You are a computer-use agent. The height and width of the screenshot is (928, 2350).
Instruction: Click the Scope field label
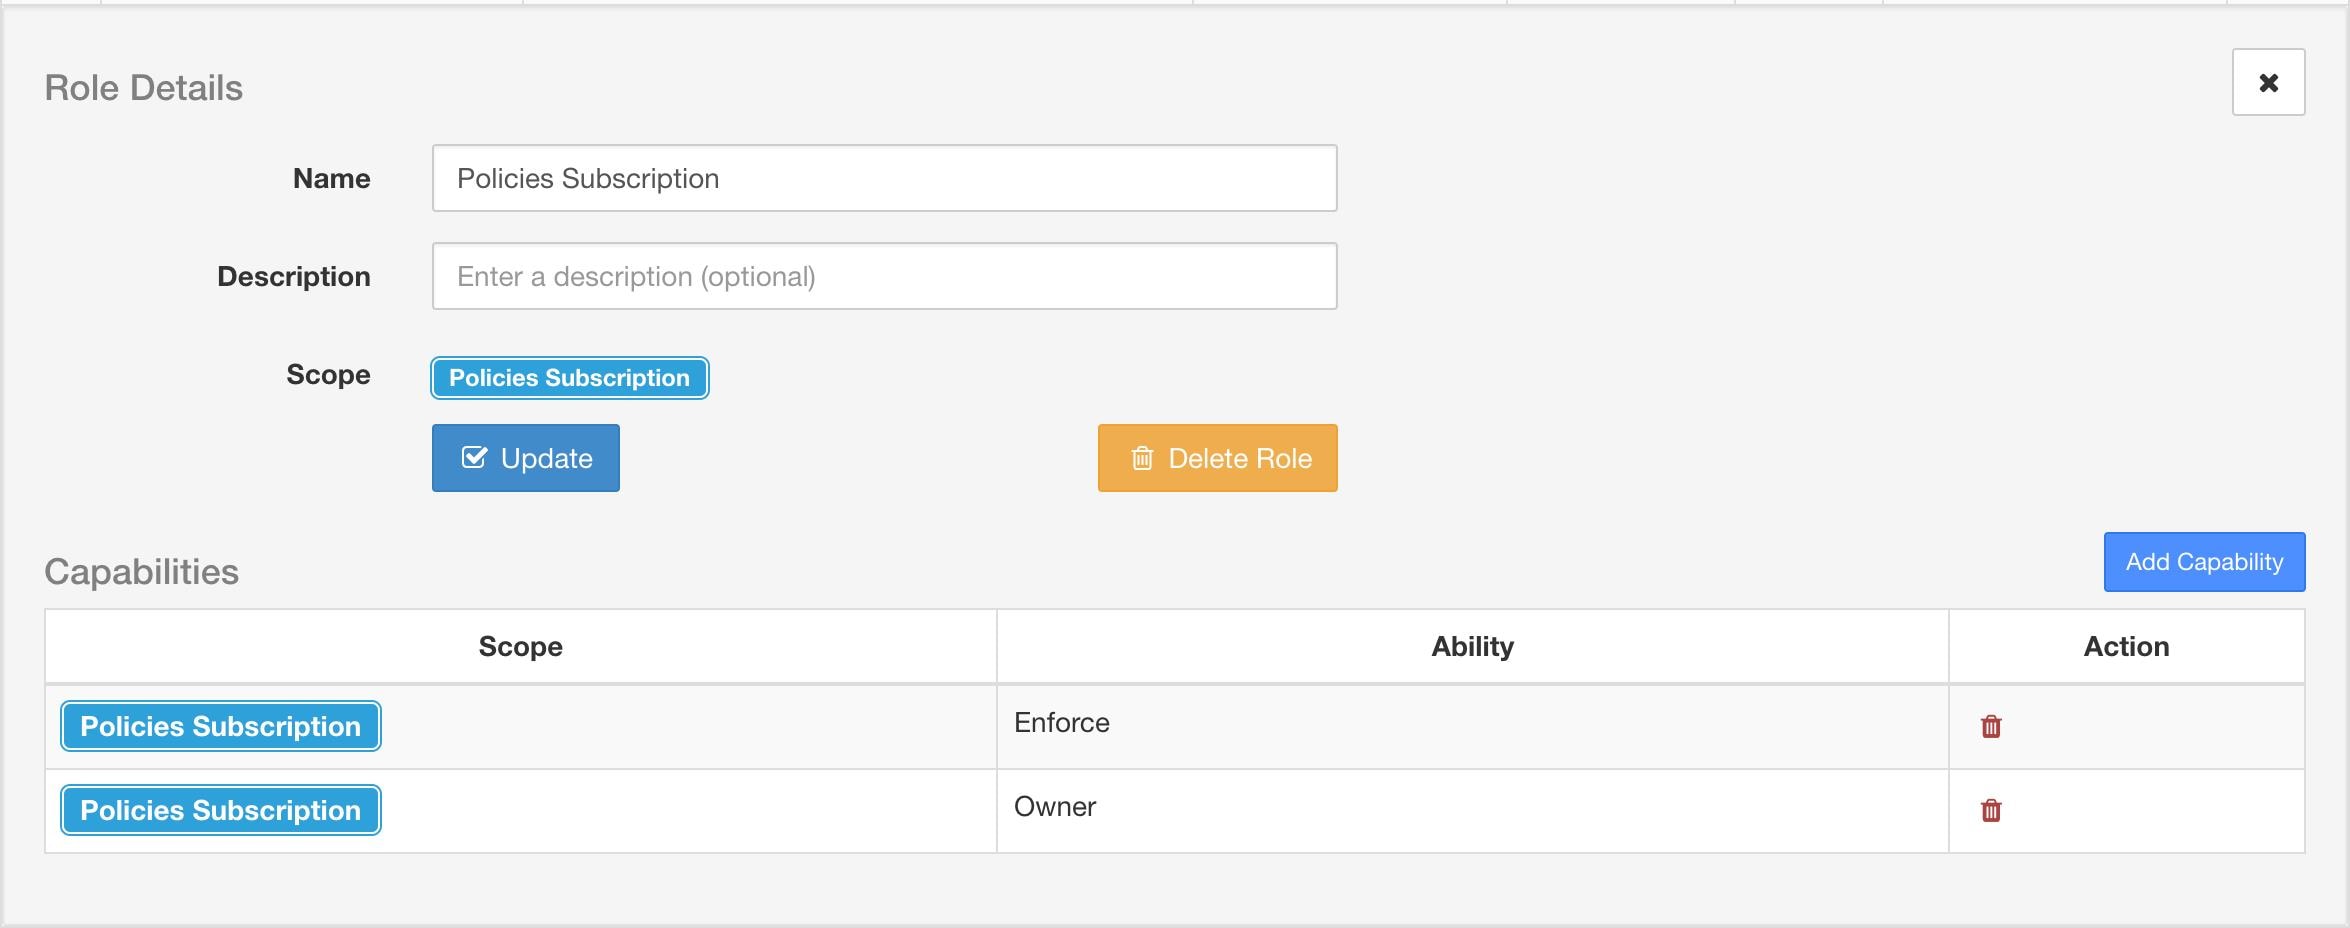tap(328, 374)
